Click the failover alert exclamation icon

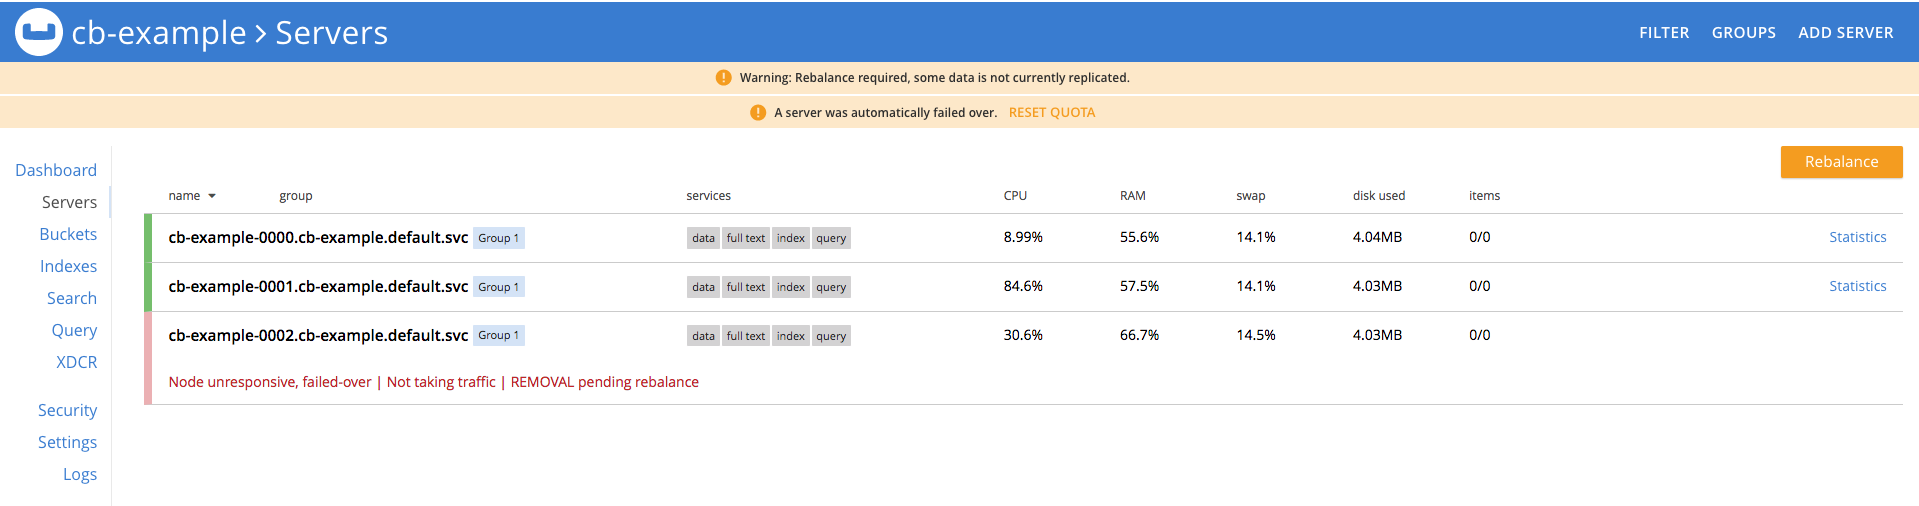758,113
